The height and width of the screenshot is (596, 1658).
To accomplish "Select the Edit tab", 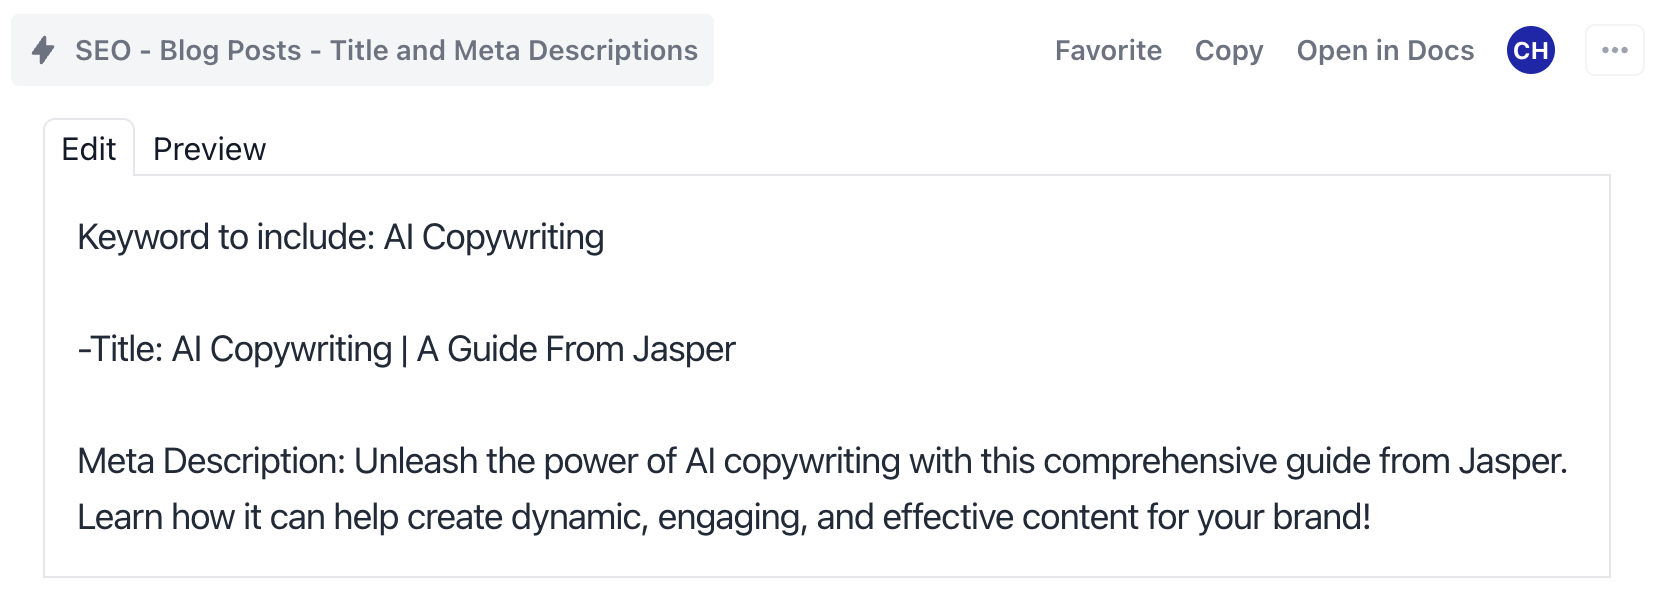I will 88,148.
